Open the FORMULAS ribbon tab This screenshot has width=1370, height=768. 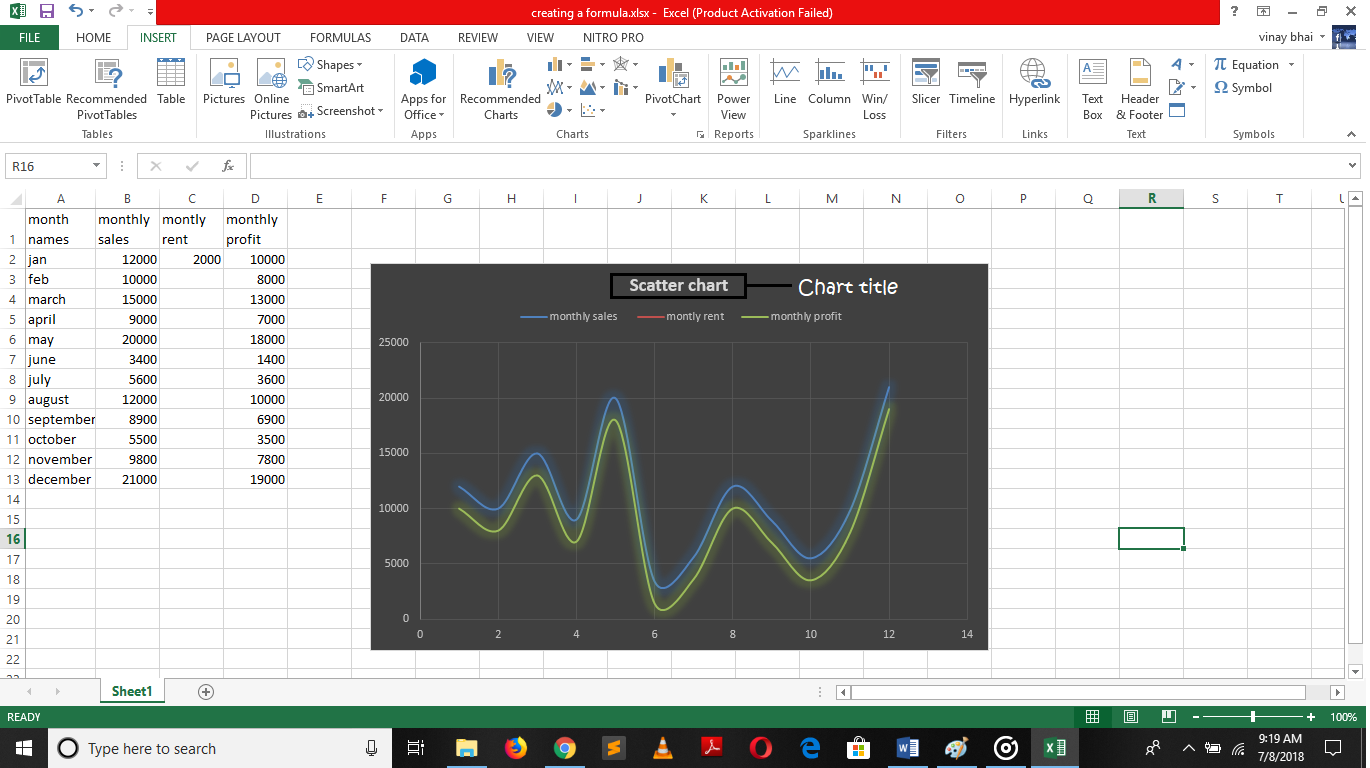[340, 38]
